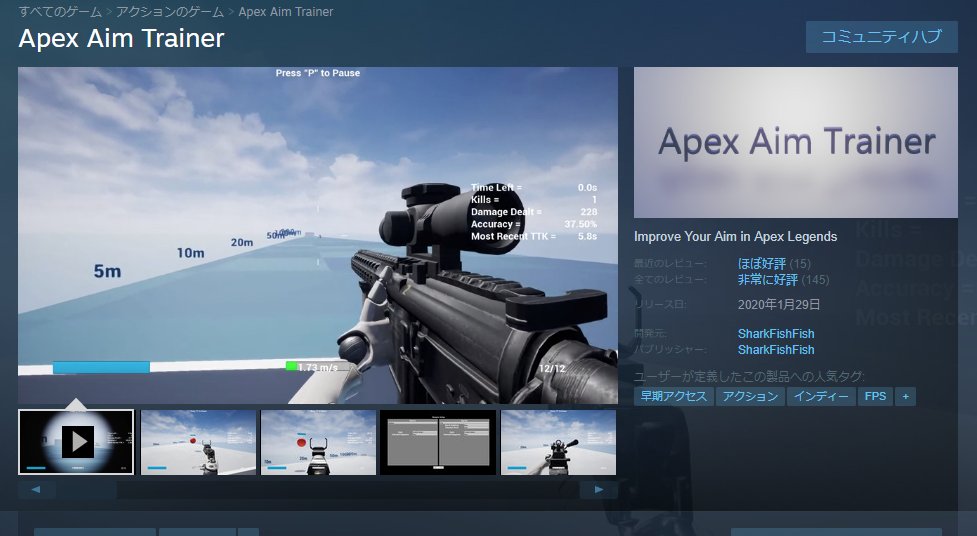Screen dimensions: 977x536
Task: Select the grey settings menu thumbnail
Action: pyautogui.click(x=438, y=442)
